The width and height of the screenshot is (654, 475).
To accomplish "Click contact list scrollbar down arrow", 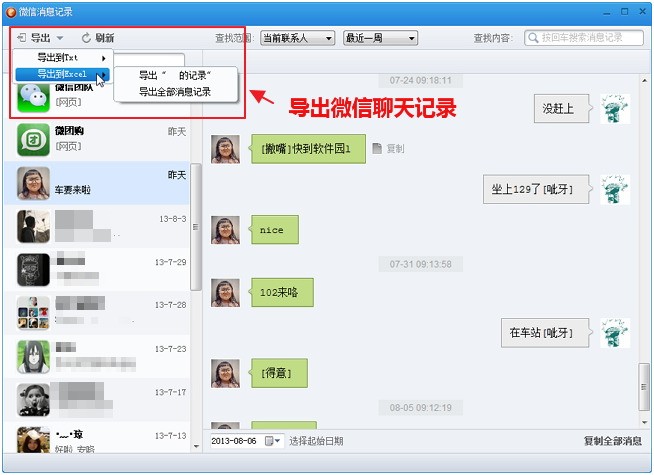I will coord(196,446).
